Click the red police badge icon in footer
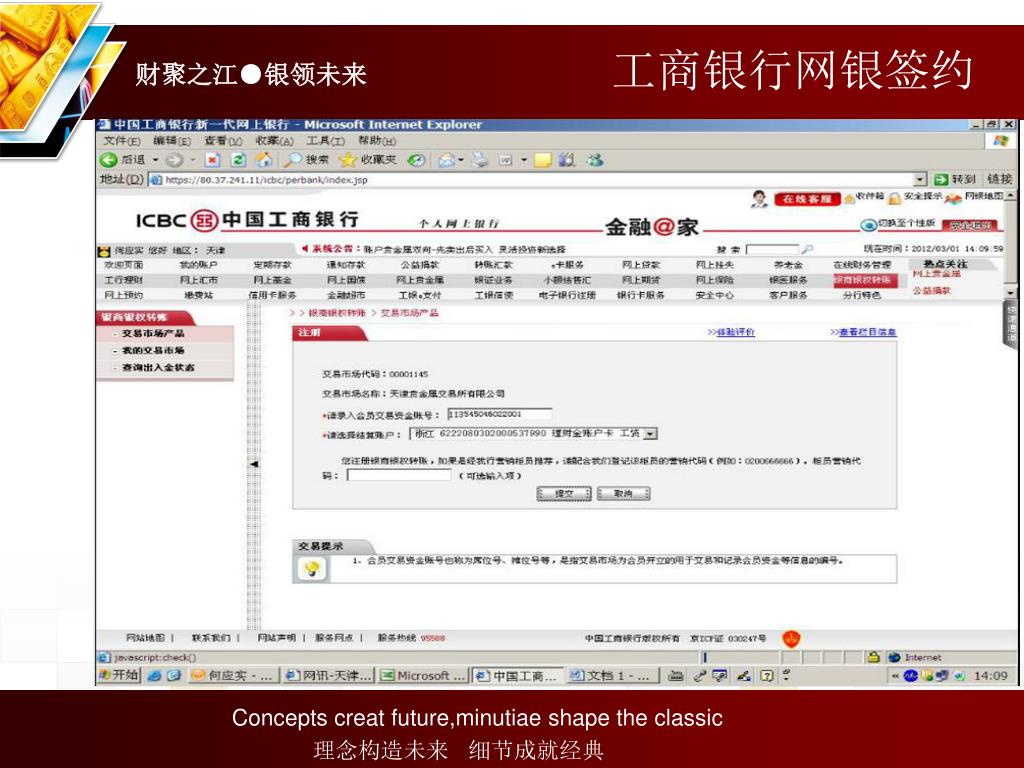1024x768 pixels. coord(791,638)
